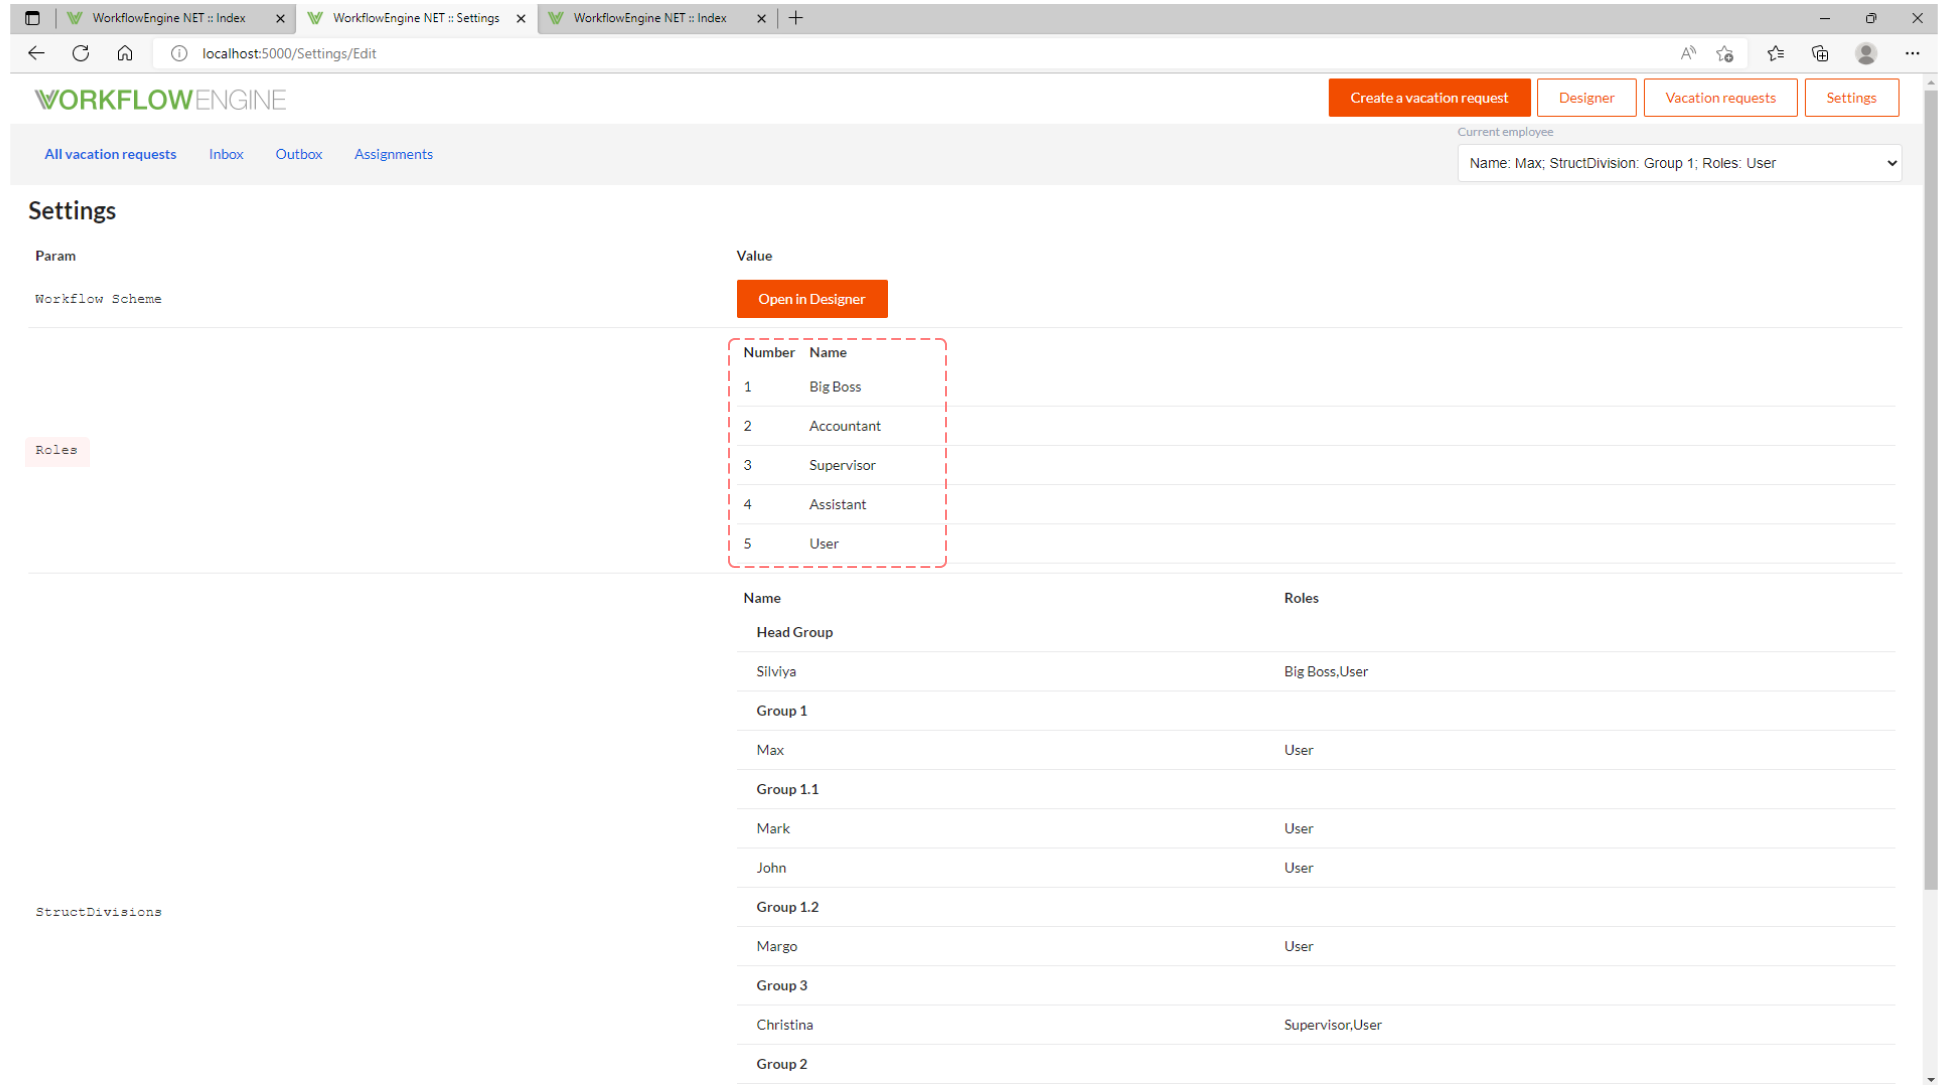1948x1089 pixels.
Task: Click Create a vacation request button
Action: 1429,98
